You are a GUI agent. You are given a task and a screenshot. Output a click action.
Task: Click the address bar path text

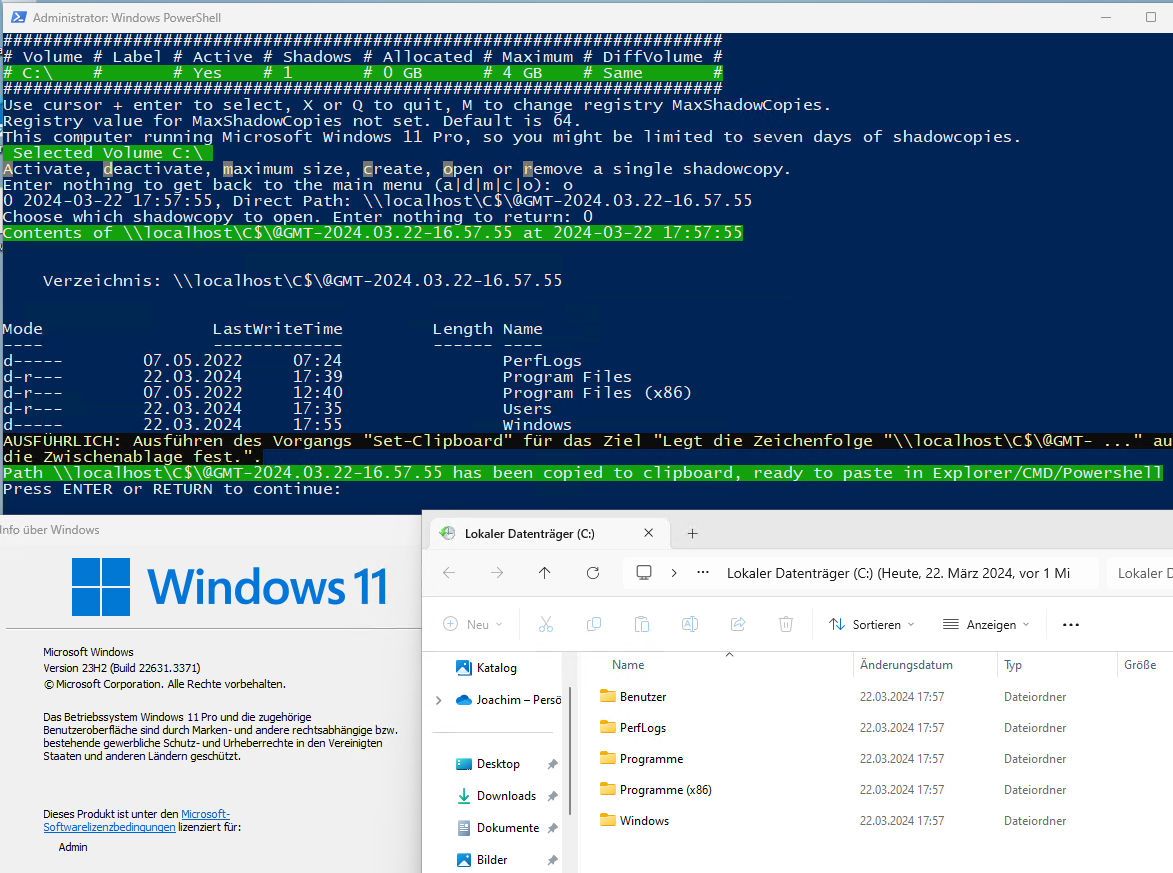tap(898, 573)
